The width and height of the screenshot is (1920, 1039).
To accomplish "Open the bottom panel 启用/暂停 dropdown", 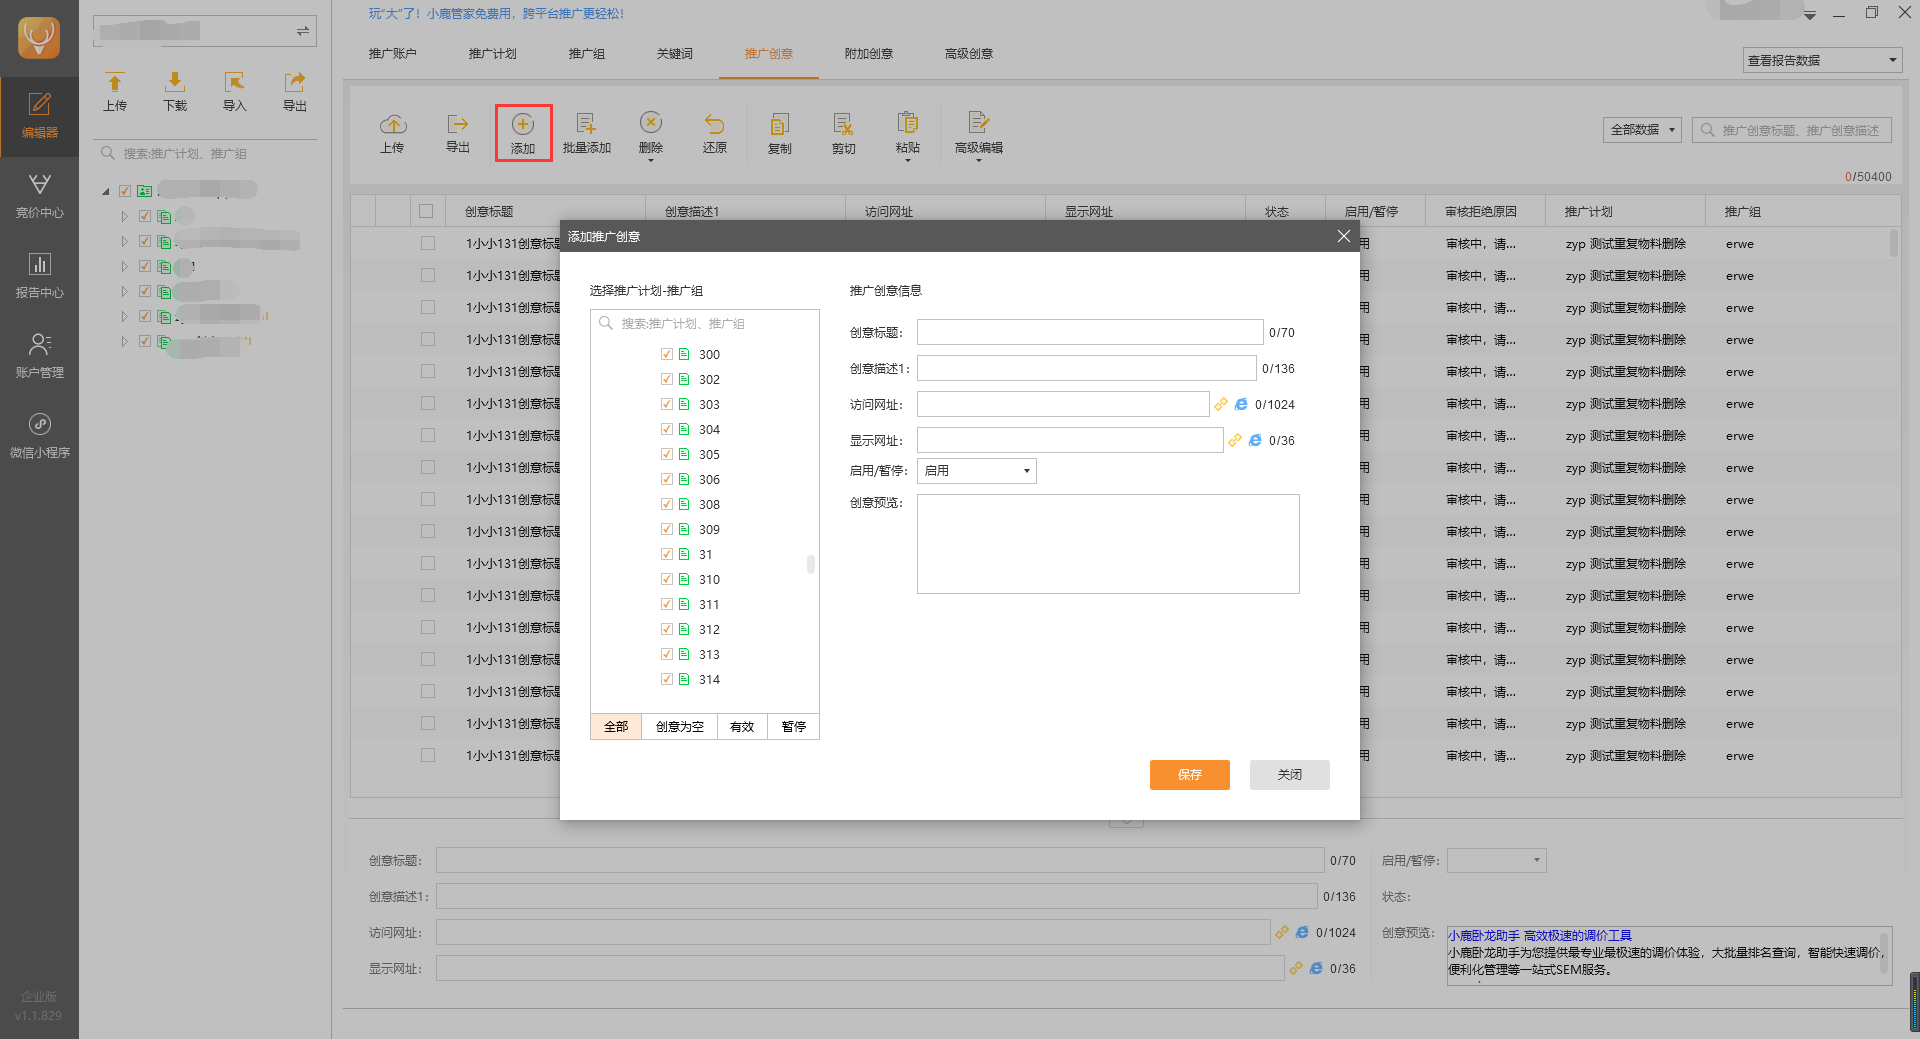I will coord(1496,860).
